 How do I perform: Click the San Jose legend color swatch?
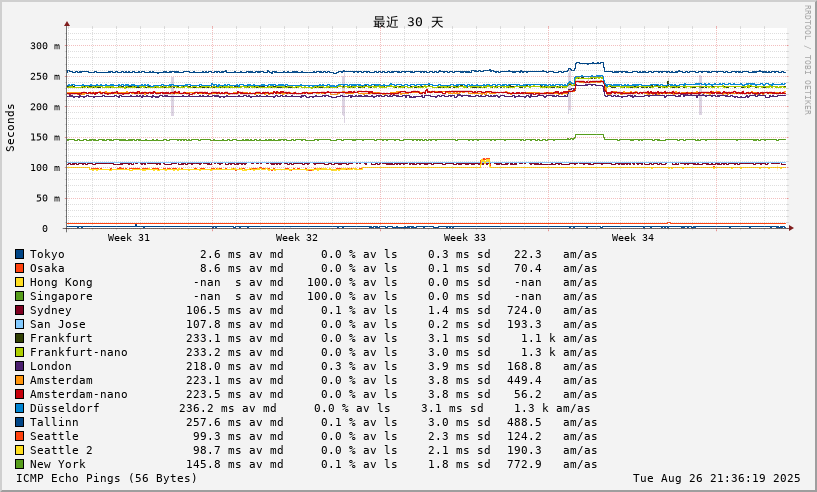click(x=19, y=325)
